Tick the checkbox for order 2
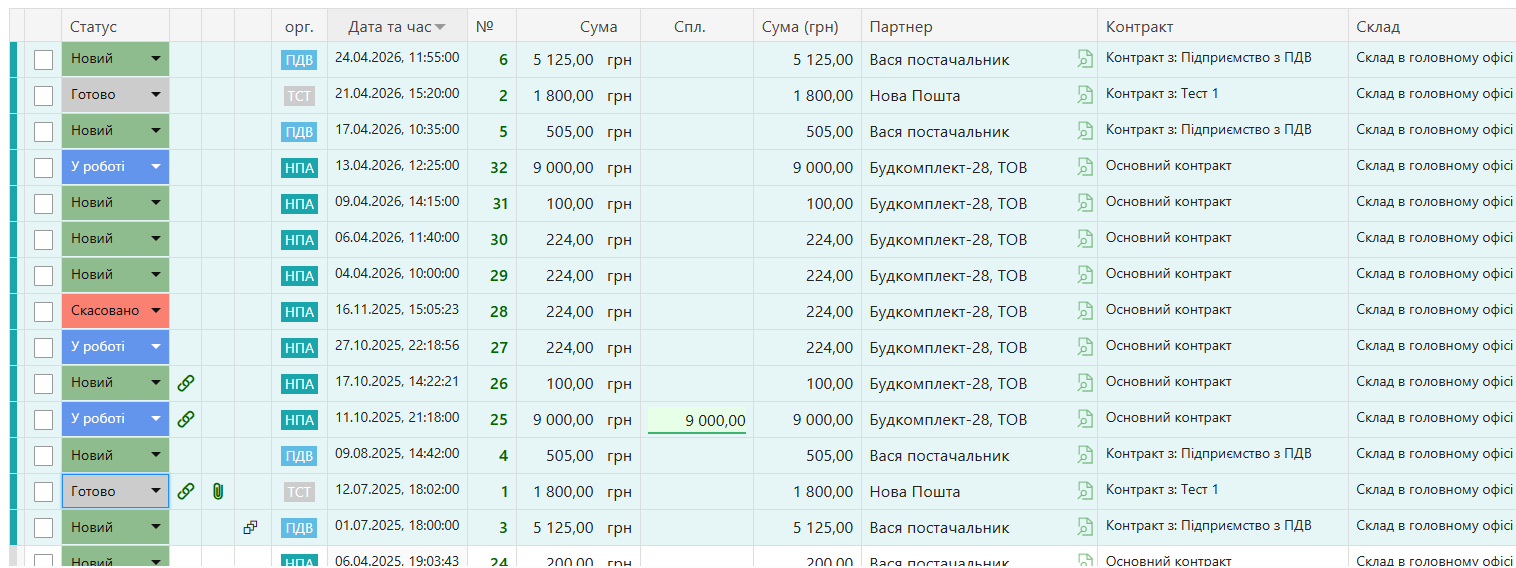 [43, 96]
